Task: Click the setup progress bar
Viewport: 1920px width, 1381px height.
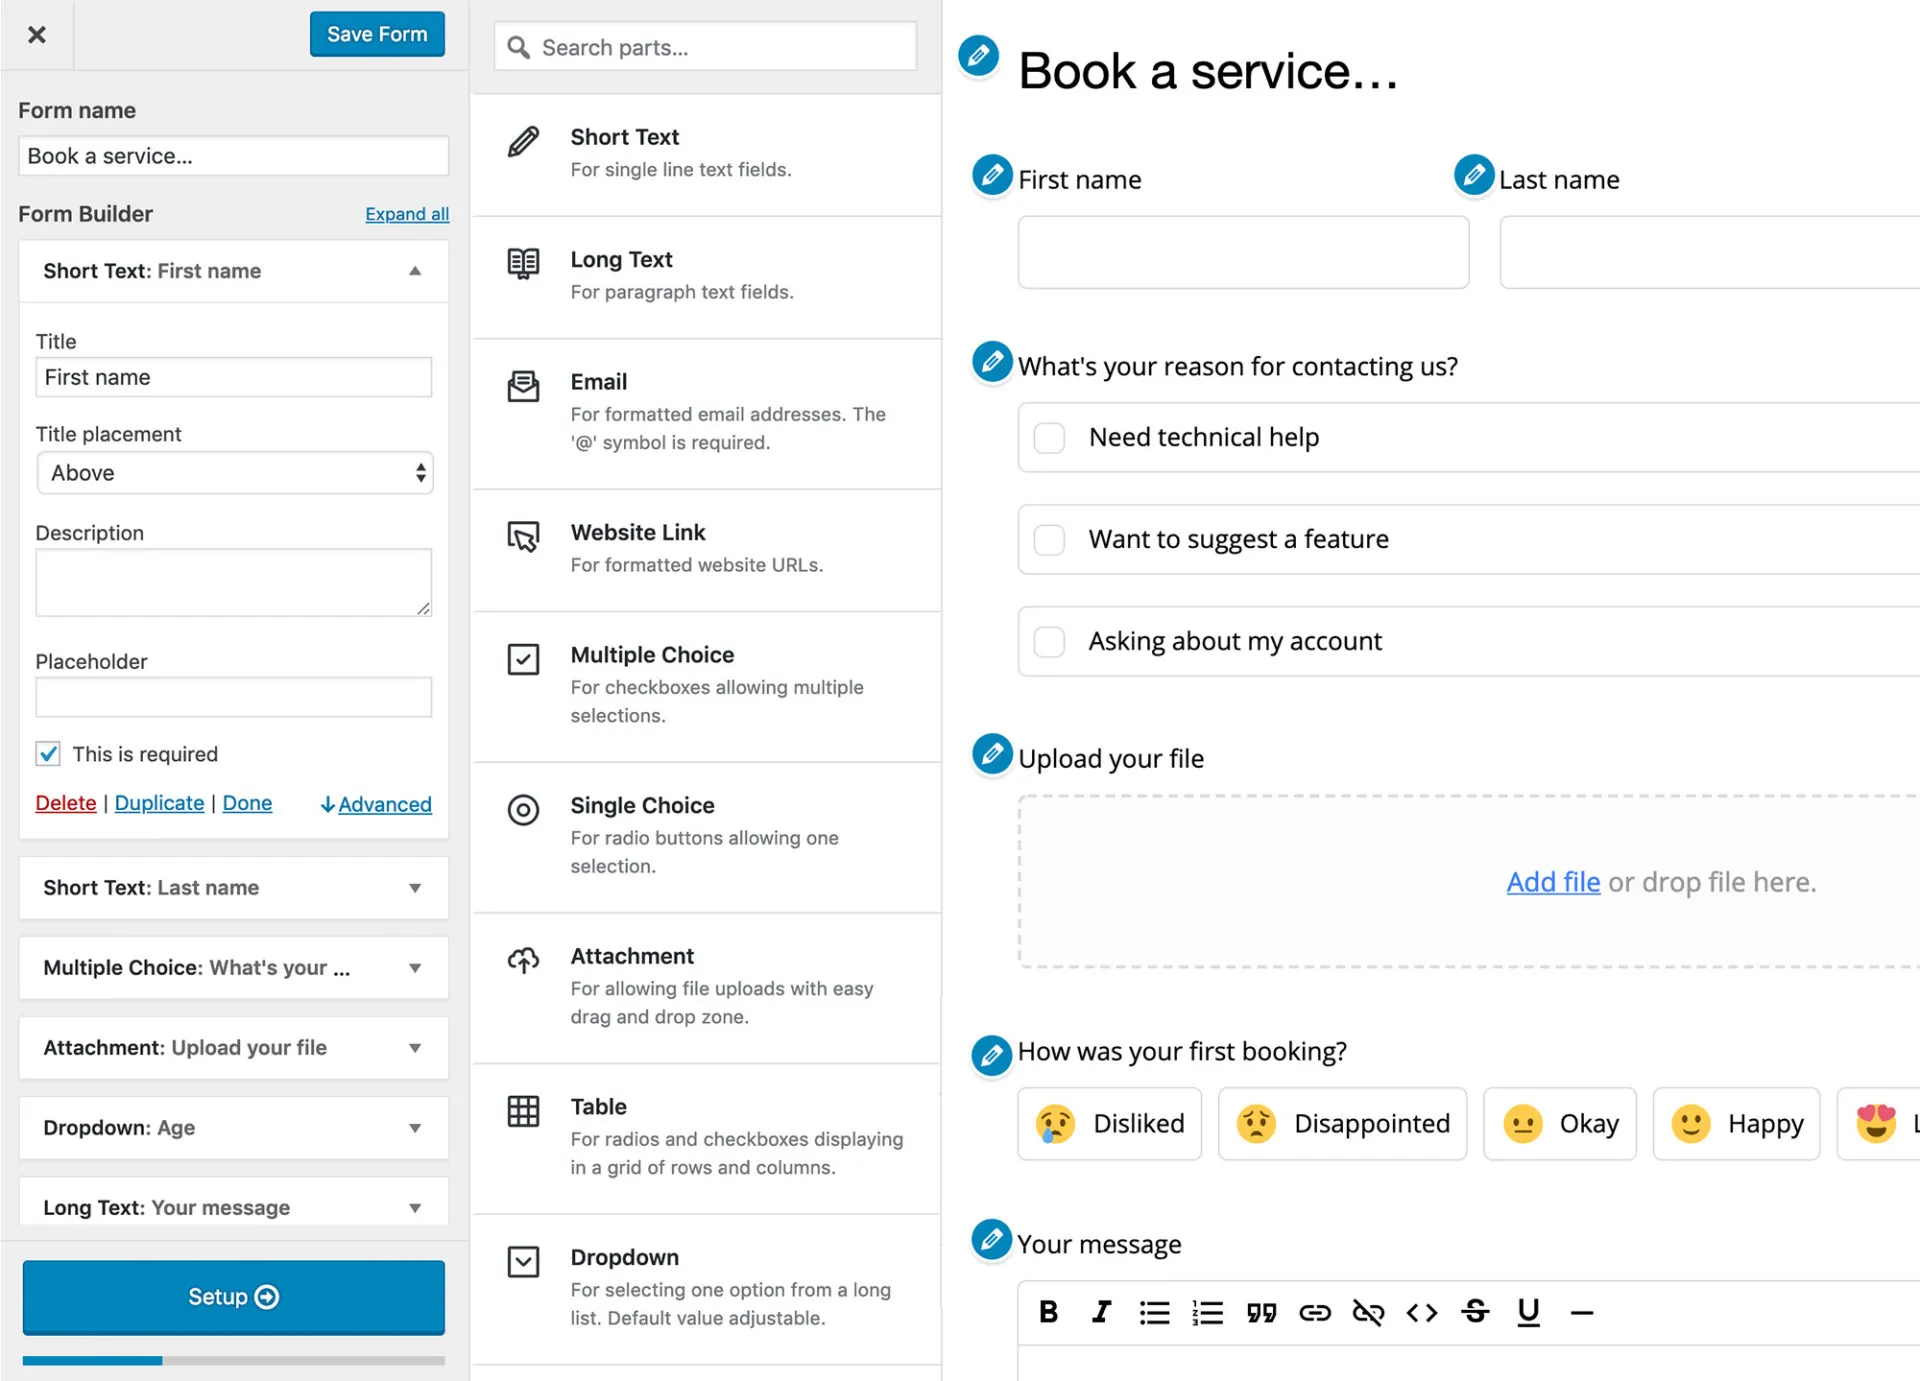Action: 233,1360
